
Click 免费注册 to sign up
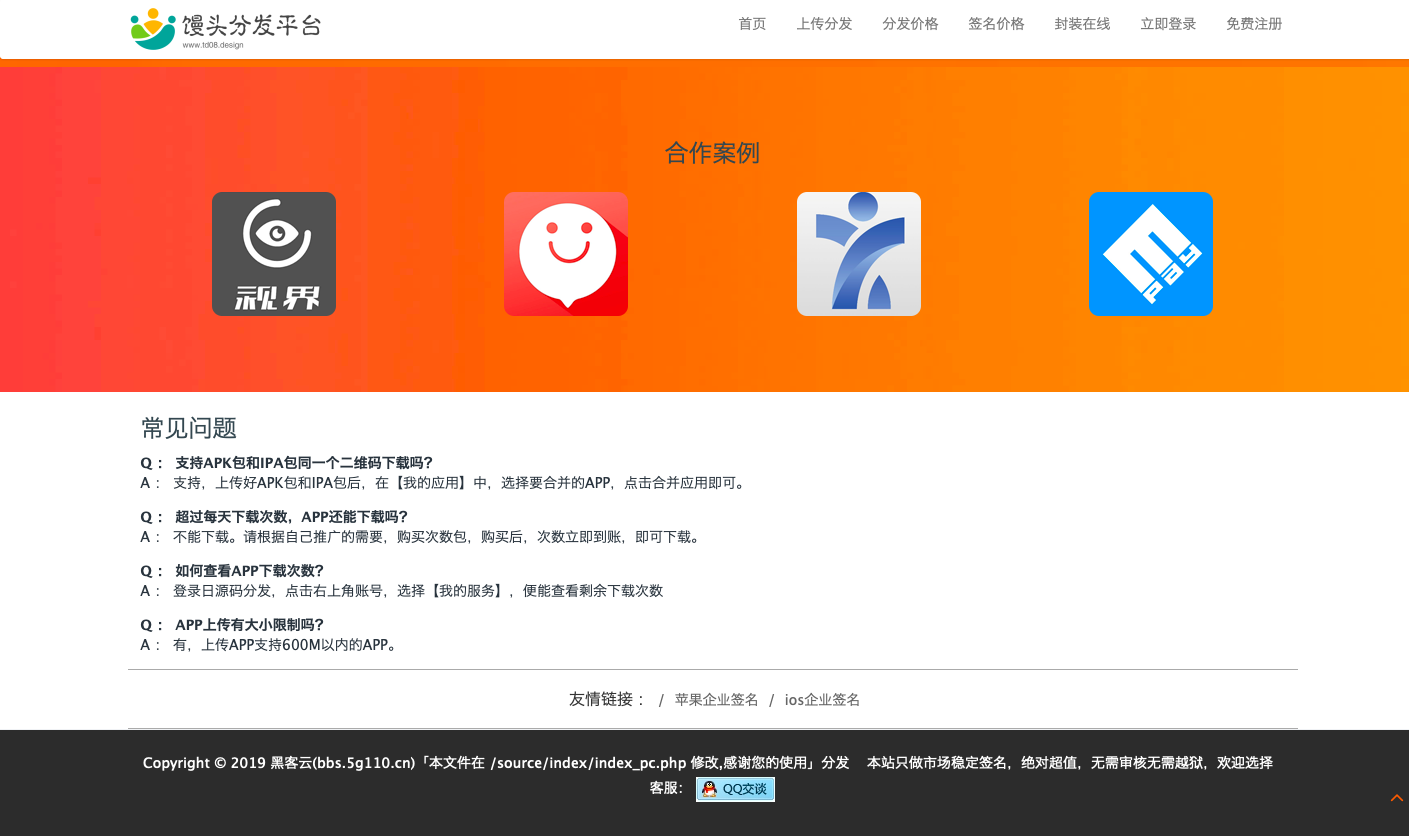coord(1254,24)
